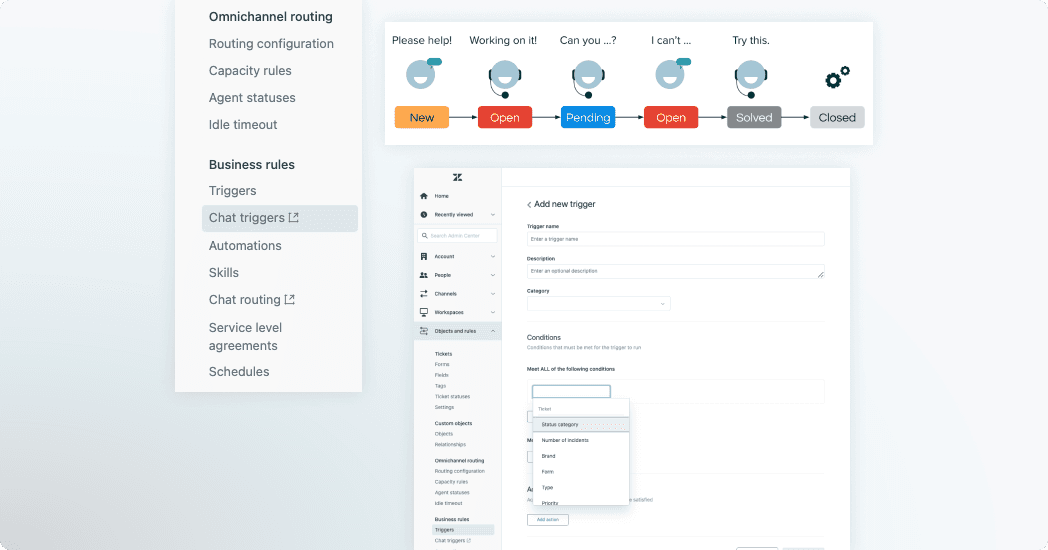The height and width of the screenshot is (550, 1048).
Task: Open Idle timeout in the enlarged menu
Action: pyautogui.click(x=243, y=125)
